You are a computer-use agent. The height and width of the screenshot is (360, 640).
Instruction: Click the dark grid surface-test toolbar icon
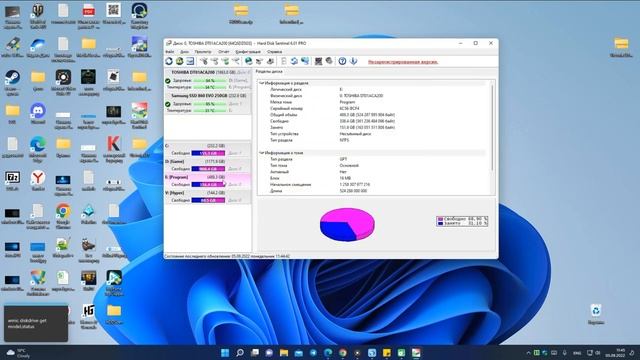click(x=318, y=61)
